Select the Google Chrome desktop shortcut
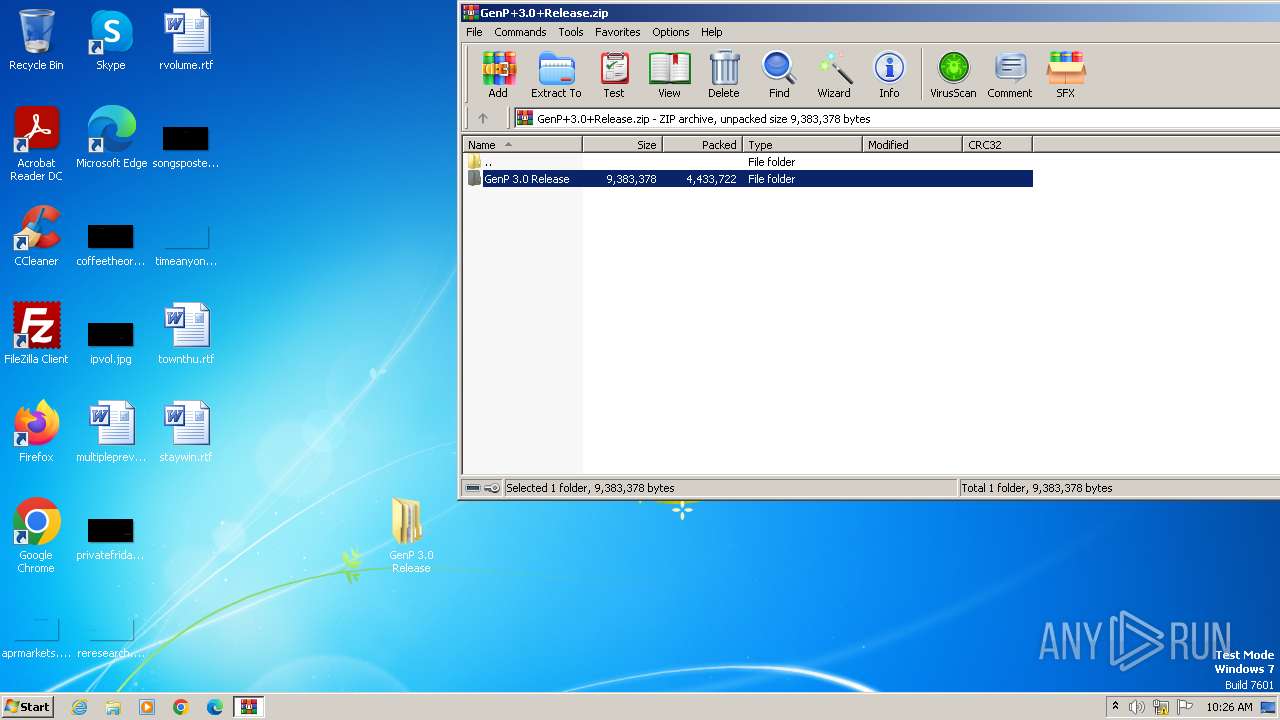Viewport: 1280px width, 720px height. (36, 536)
